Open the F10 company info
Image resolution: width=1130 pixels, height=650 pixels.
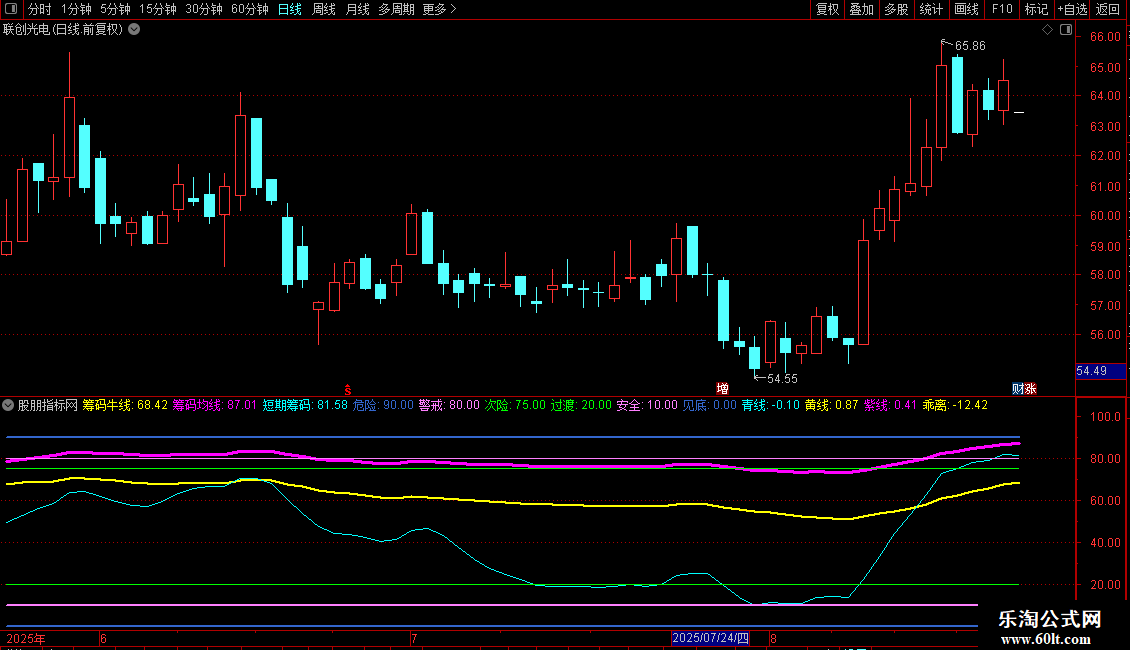coord(1001,9)
